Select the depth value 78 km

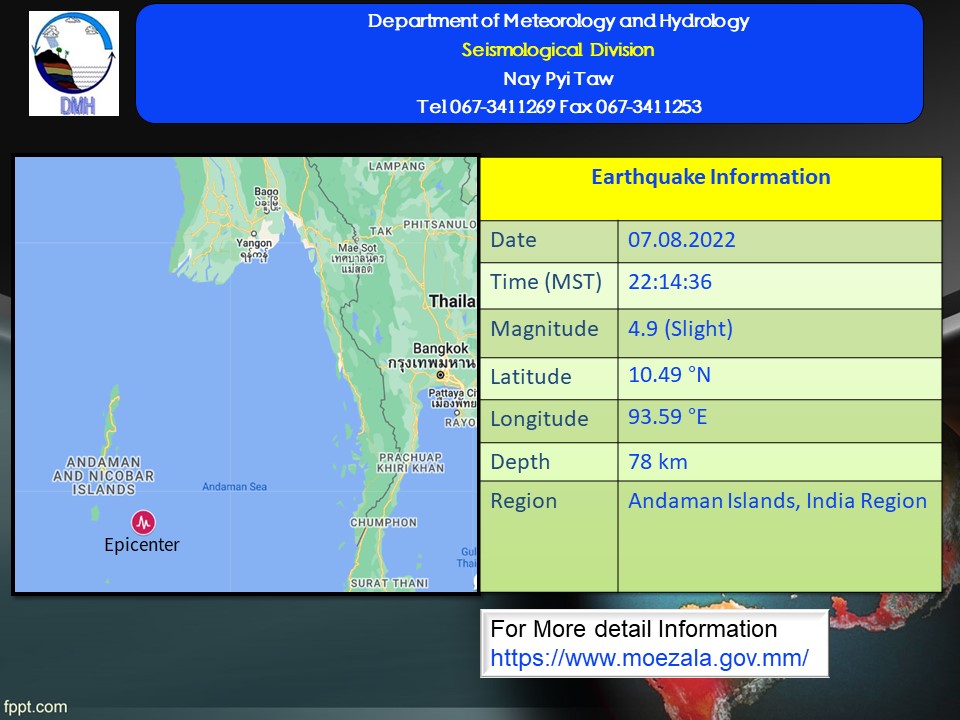658,462
